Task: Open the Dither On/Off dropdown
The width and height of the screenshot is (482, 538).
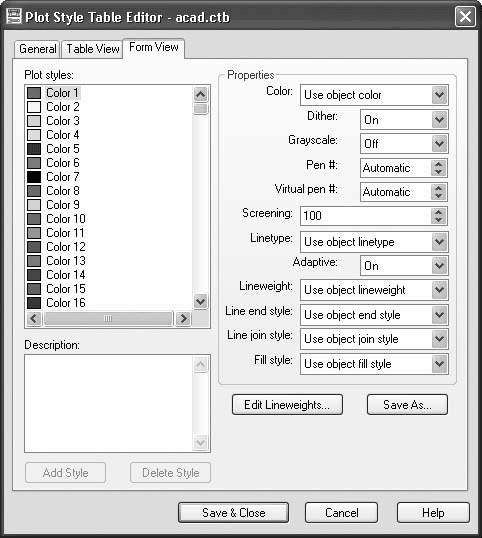Action: coord(439,120)
